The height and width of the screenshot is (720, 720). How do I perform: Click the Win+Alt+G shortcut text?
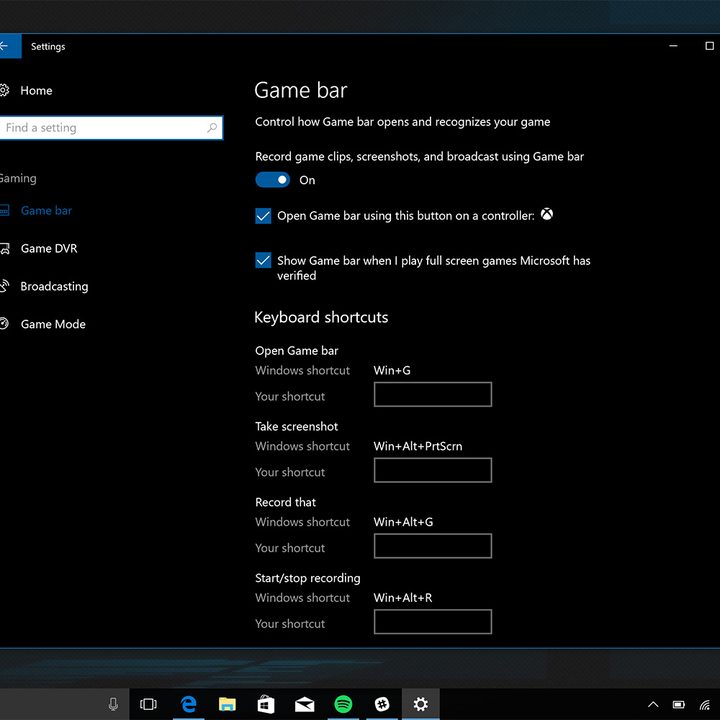(x=403, y=522)
